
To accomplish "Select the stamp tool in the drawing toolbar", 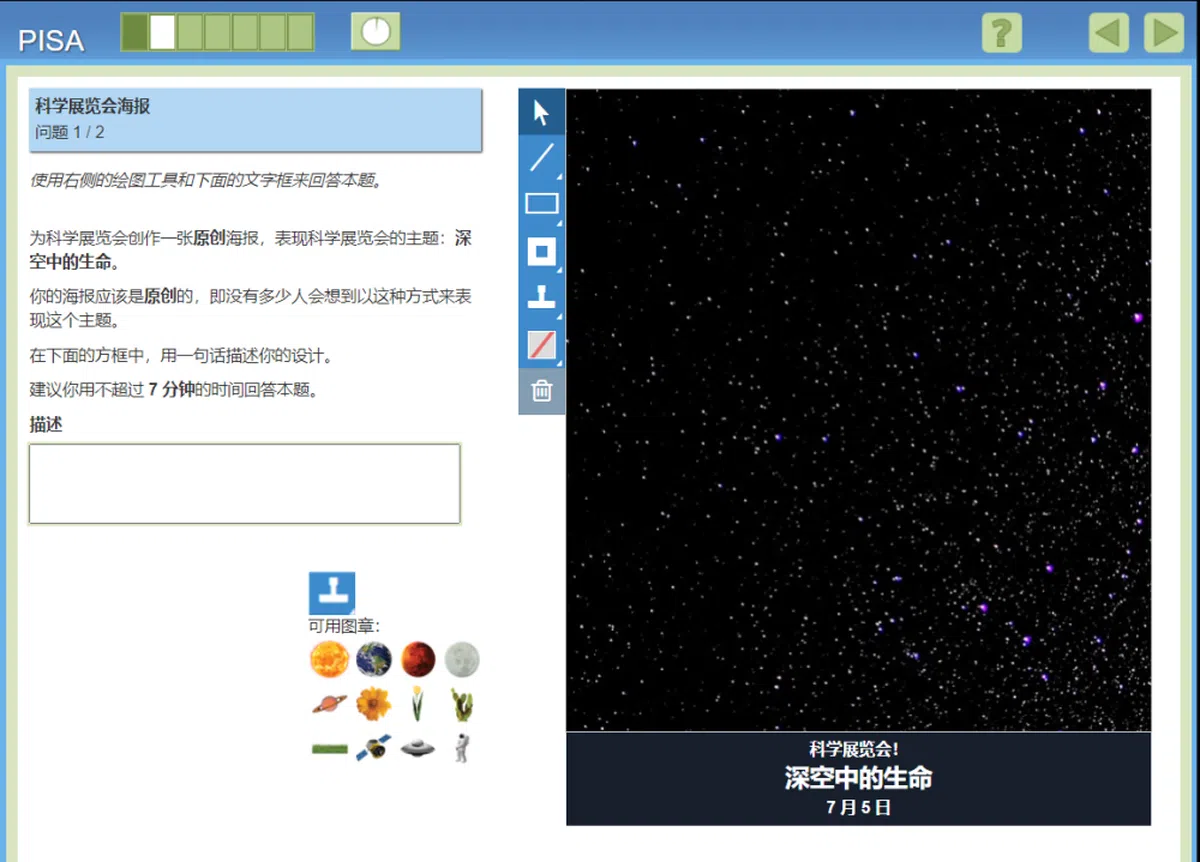I will click(x=541, y=297).
